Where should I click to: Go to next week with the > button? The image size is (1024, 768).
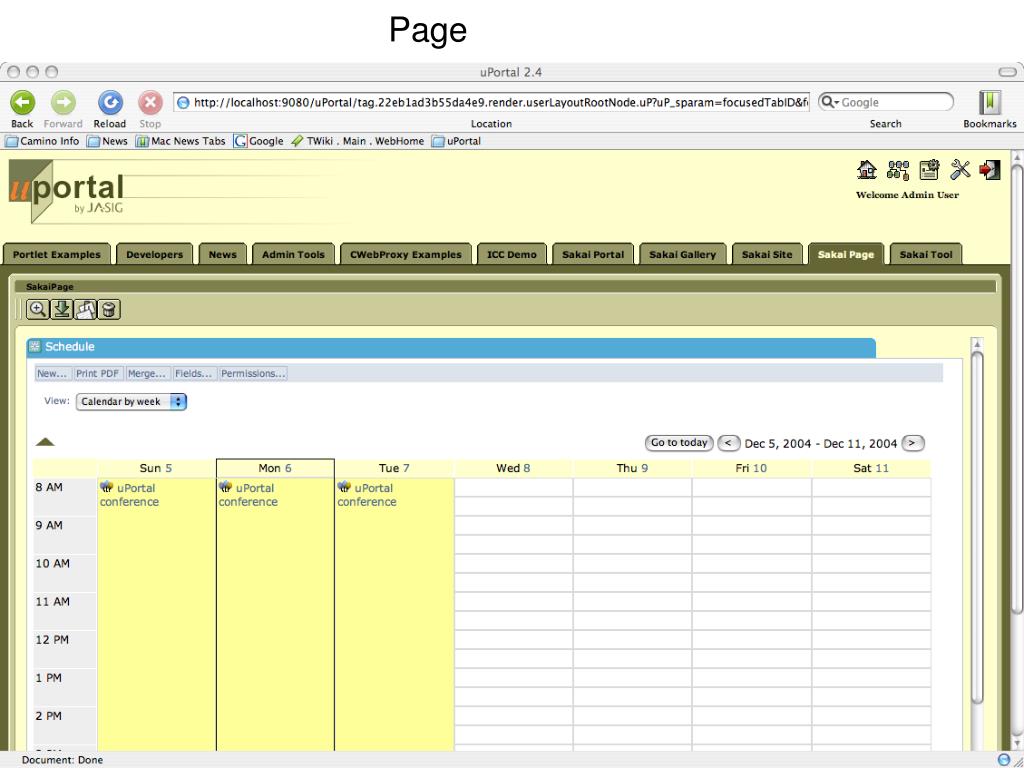pos(913,443)
